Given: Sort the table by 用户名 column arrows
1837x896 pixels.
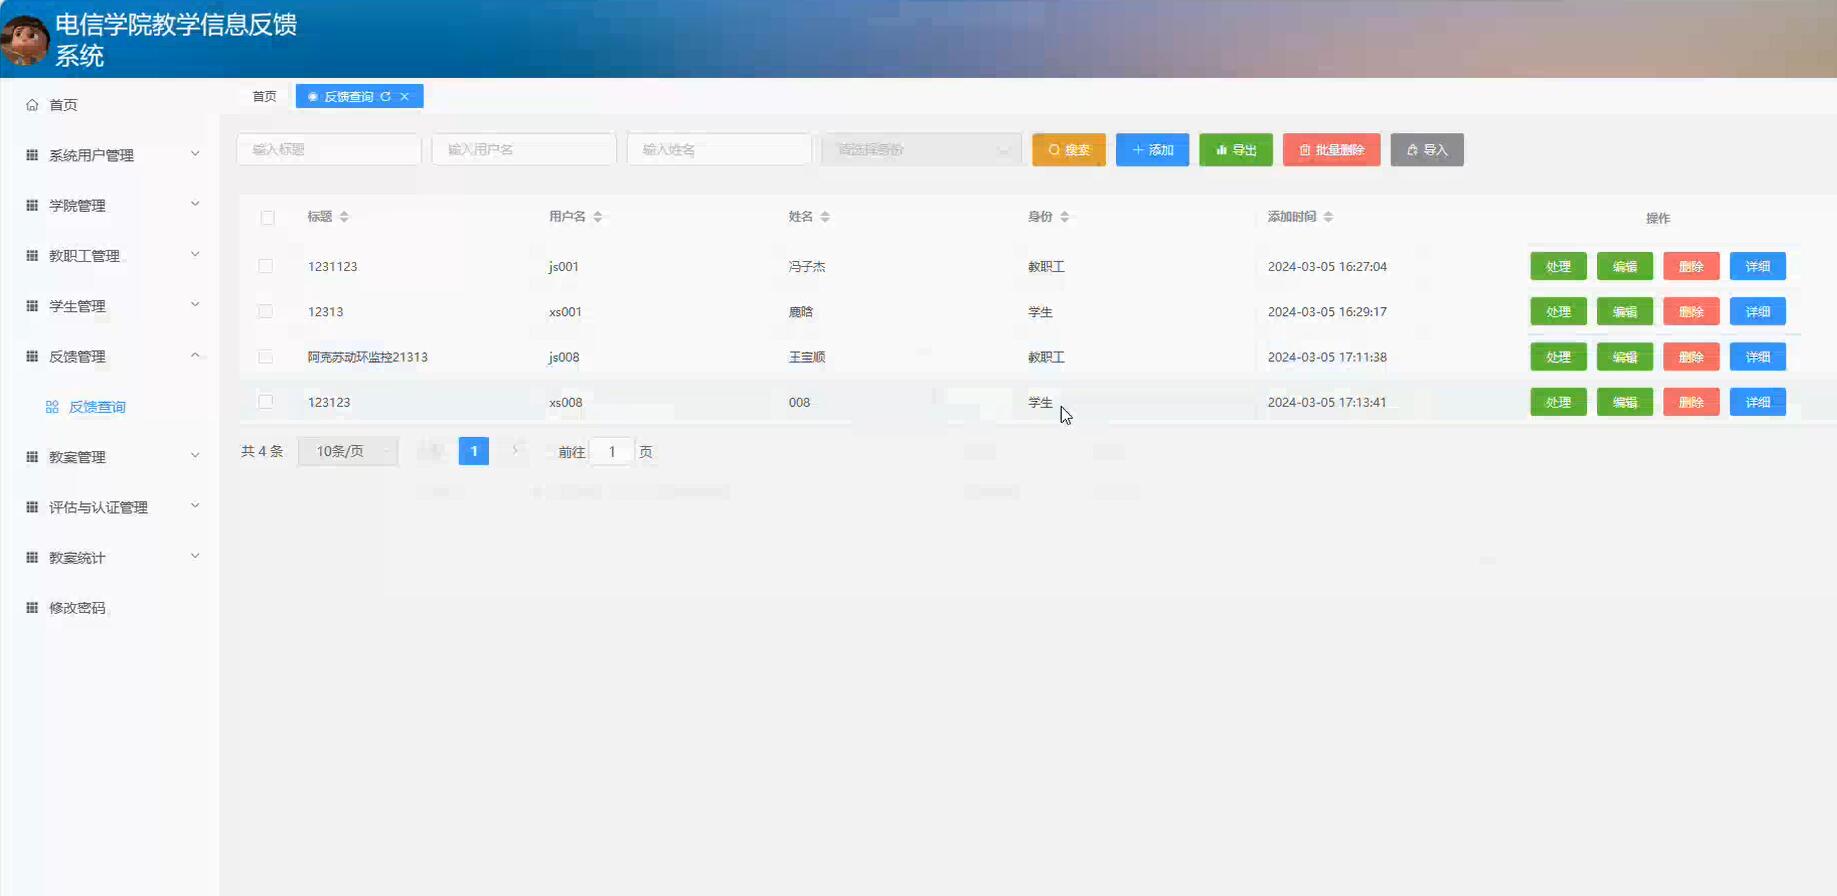Looking at the screenshot, I should 597,217.
